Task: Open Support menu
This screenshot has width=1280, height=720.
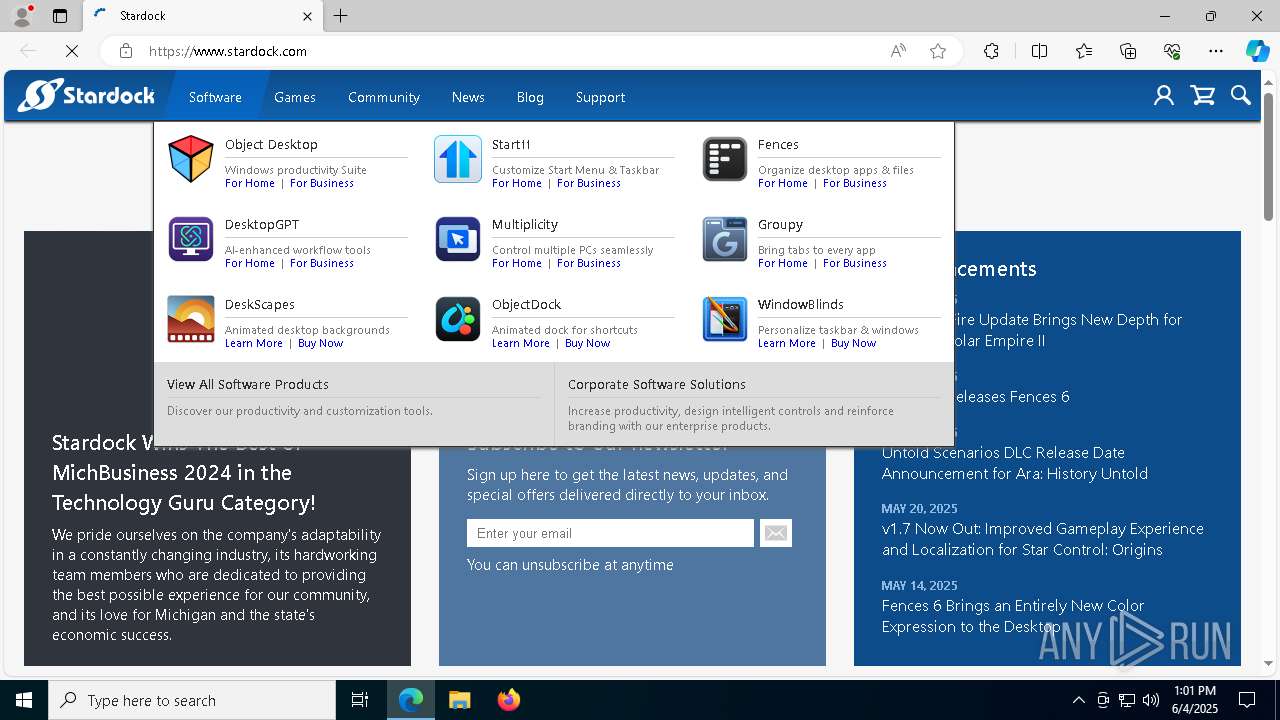Action: click(600, 97)
